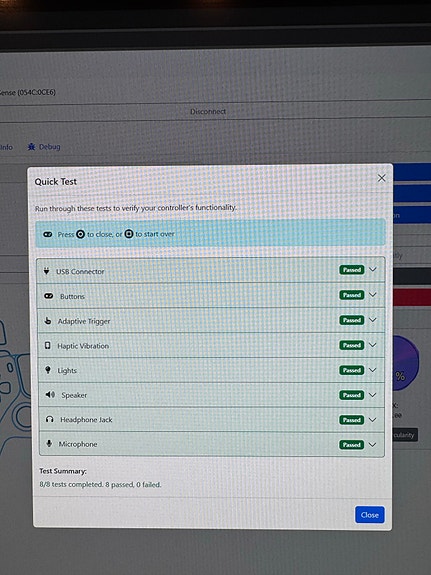Expand the Haptic Vibration test chevron
This screenshot has height=575, width=431.
tap(373, 345)
